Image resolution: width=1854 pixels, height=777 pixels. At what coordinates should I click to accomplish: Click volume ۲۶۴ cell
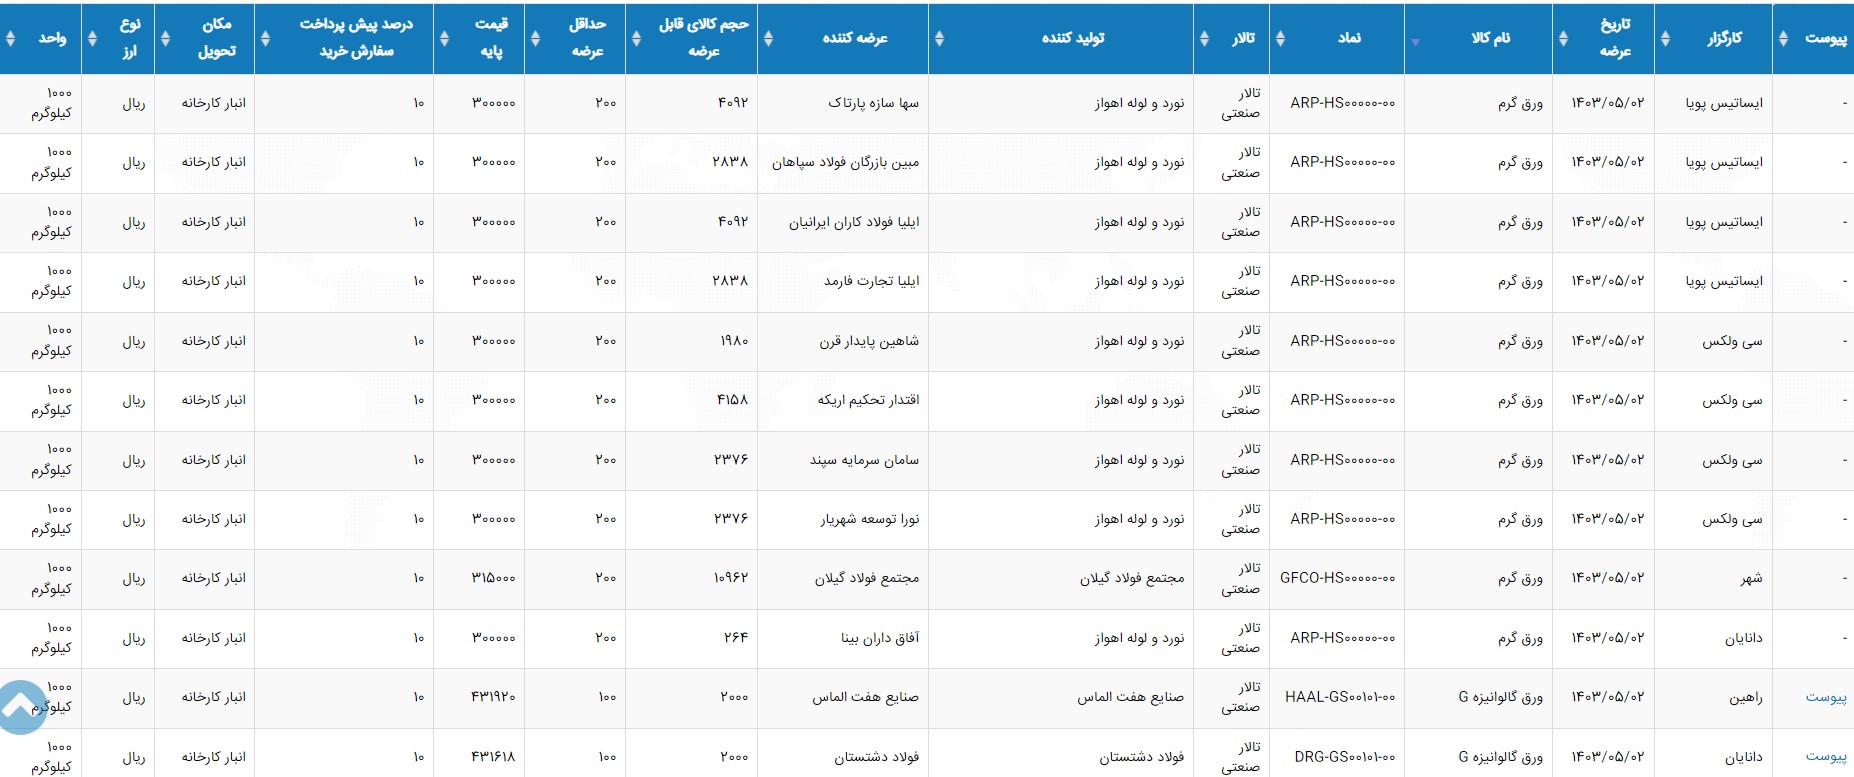click(x=736, y=638)
